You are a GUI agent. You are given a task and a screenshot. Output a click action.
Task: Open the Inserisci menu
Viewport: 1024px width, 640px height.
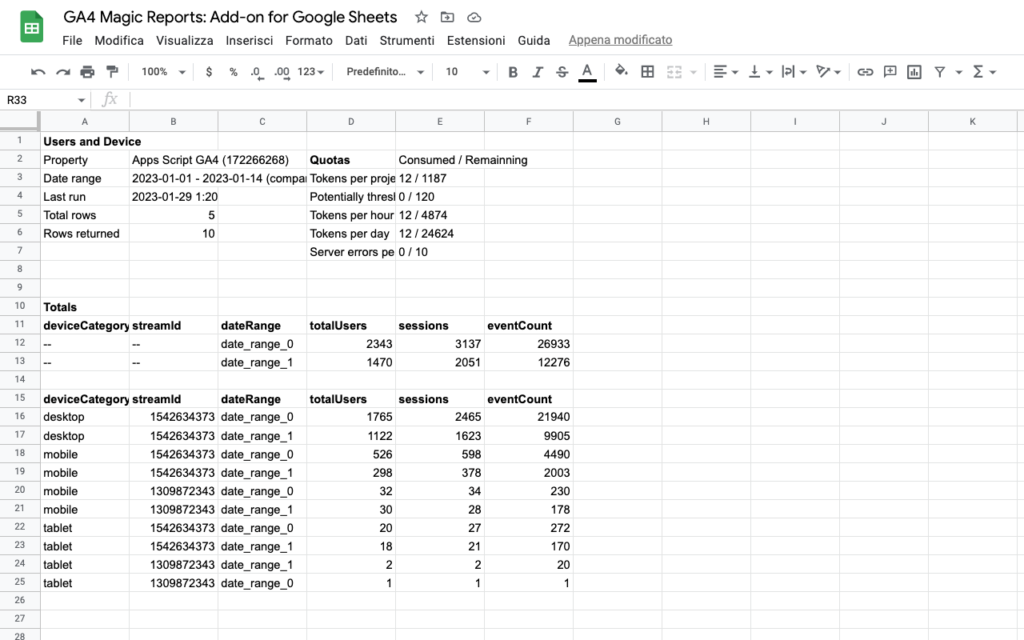click(249, 40)
